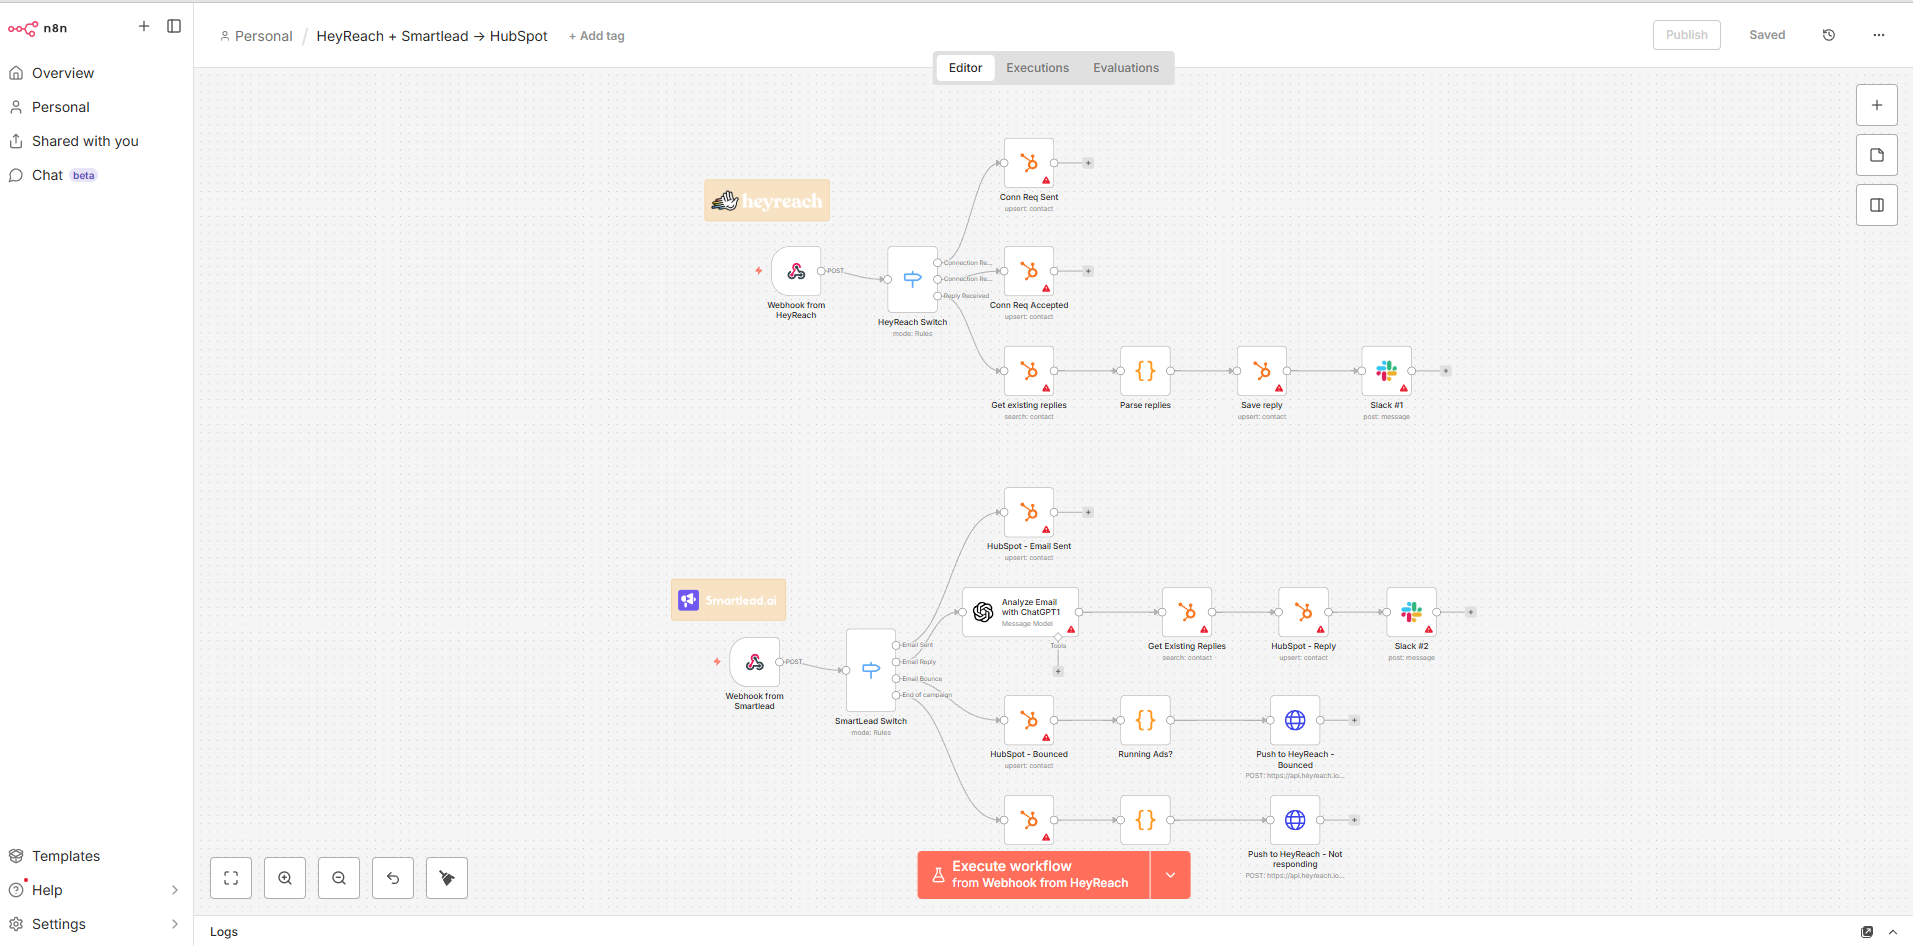Pop out the Logs panel
This screenshot has width=1913, height=946.
1867,932
